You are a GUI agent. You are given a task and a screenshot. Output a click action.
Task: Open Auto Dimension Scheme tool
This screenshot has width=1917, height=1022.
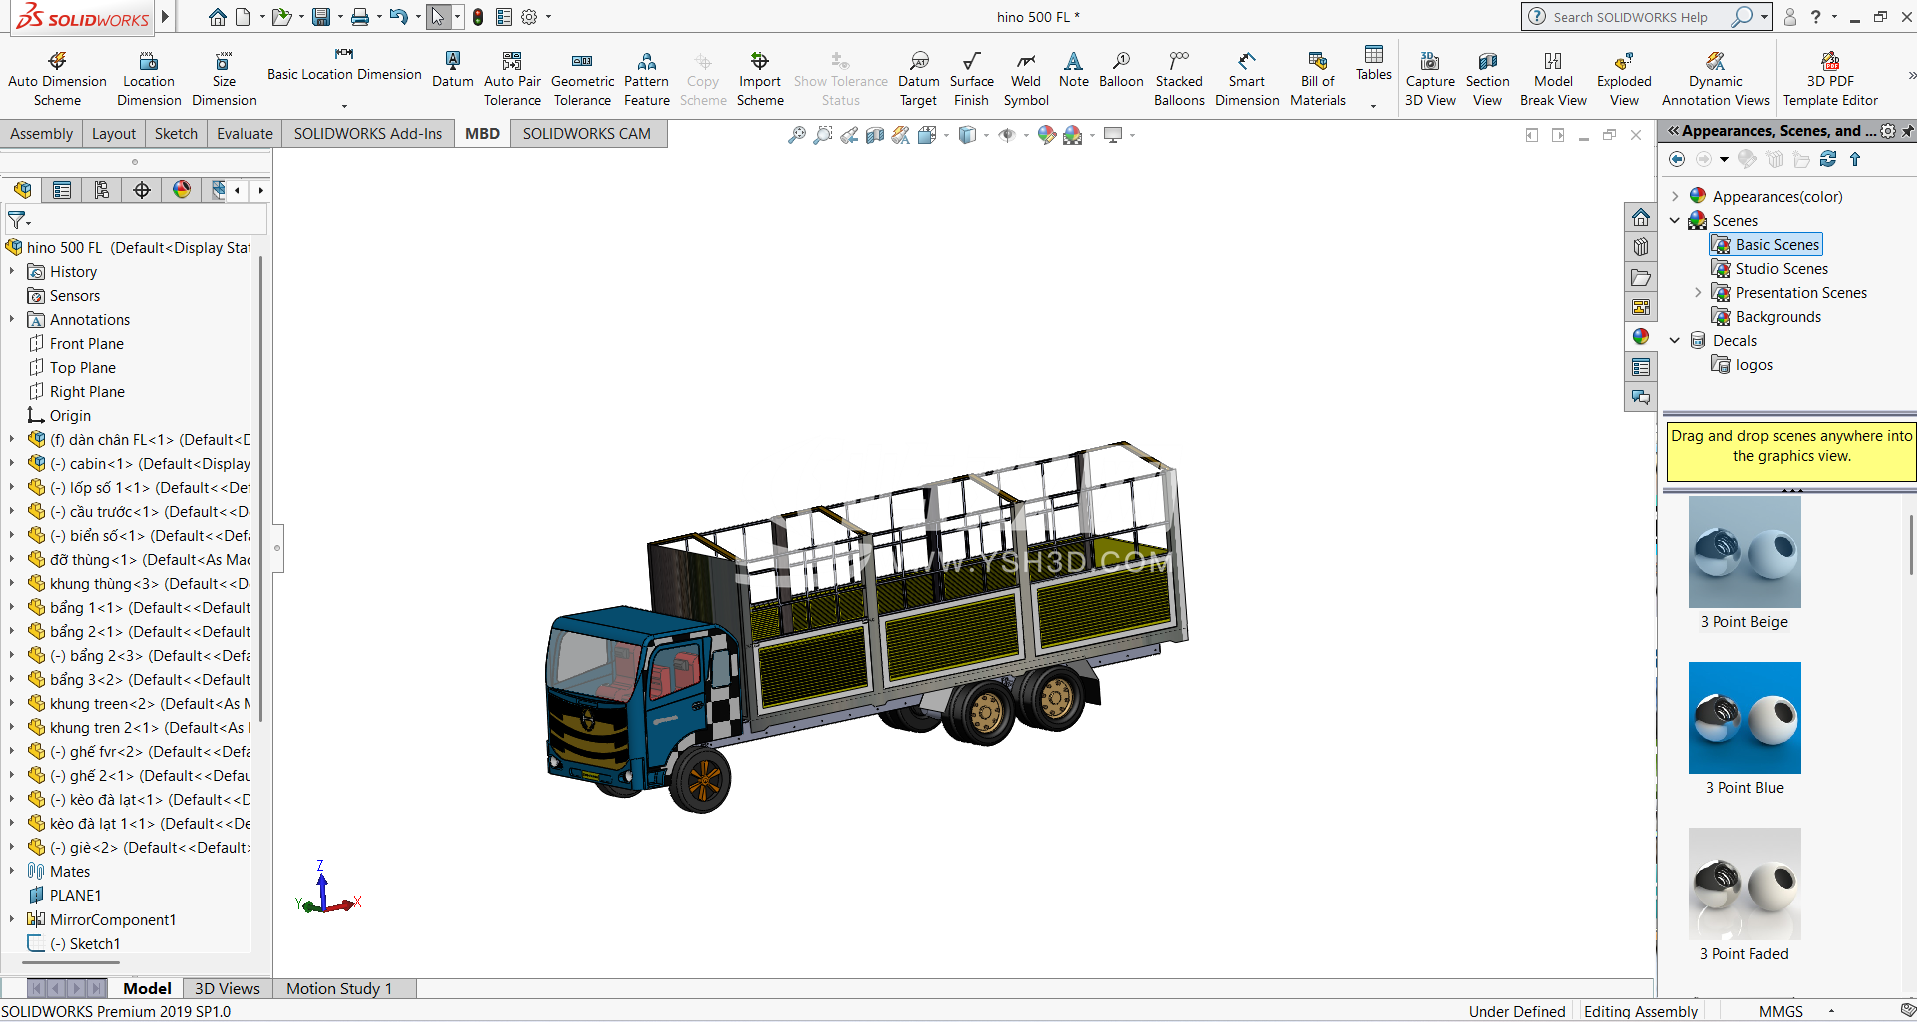pyautogui.click(x=57, y=79)
